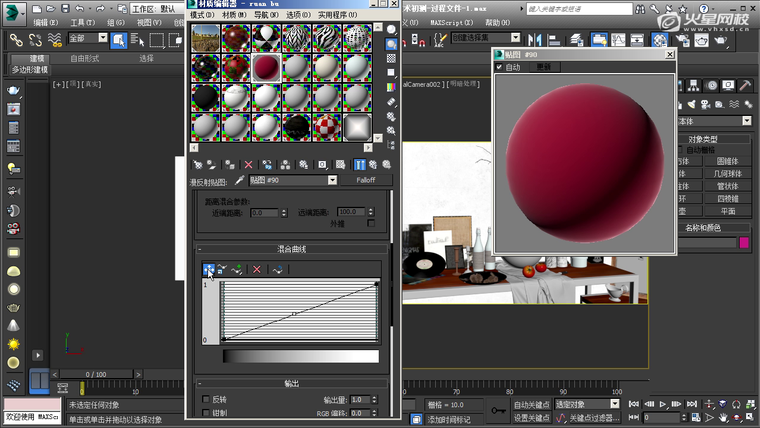Viewport: 760px width, 428px height.
Task: Enable the 反转 (Invert) checkbox
Action: coord(206,399)
